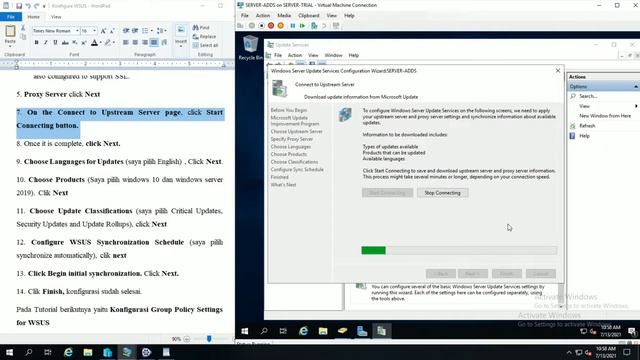Image resolution: width=640 pixels, height=360 pixels.
Task: Click the Start button on host taskbar
Action: pyautogui.click(x=9, y=352)
